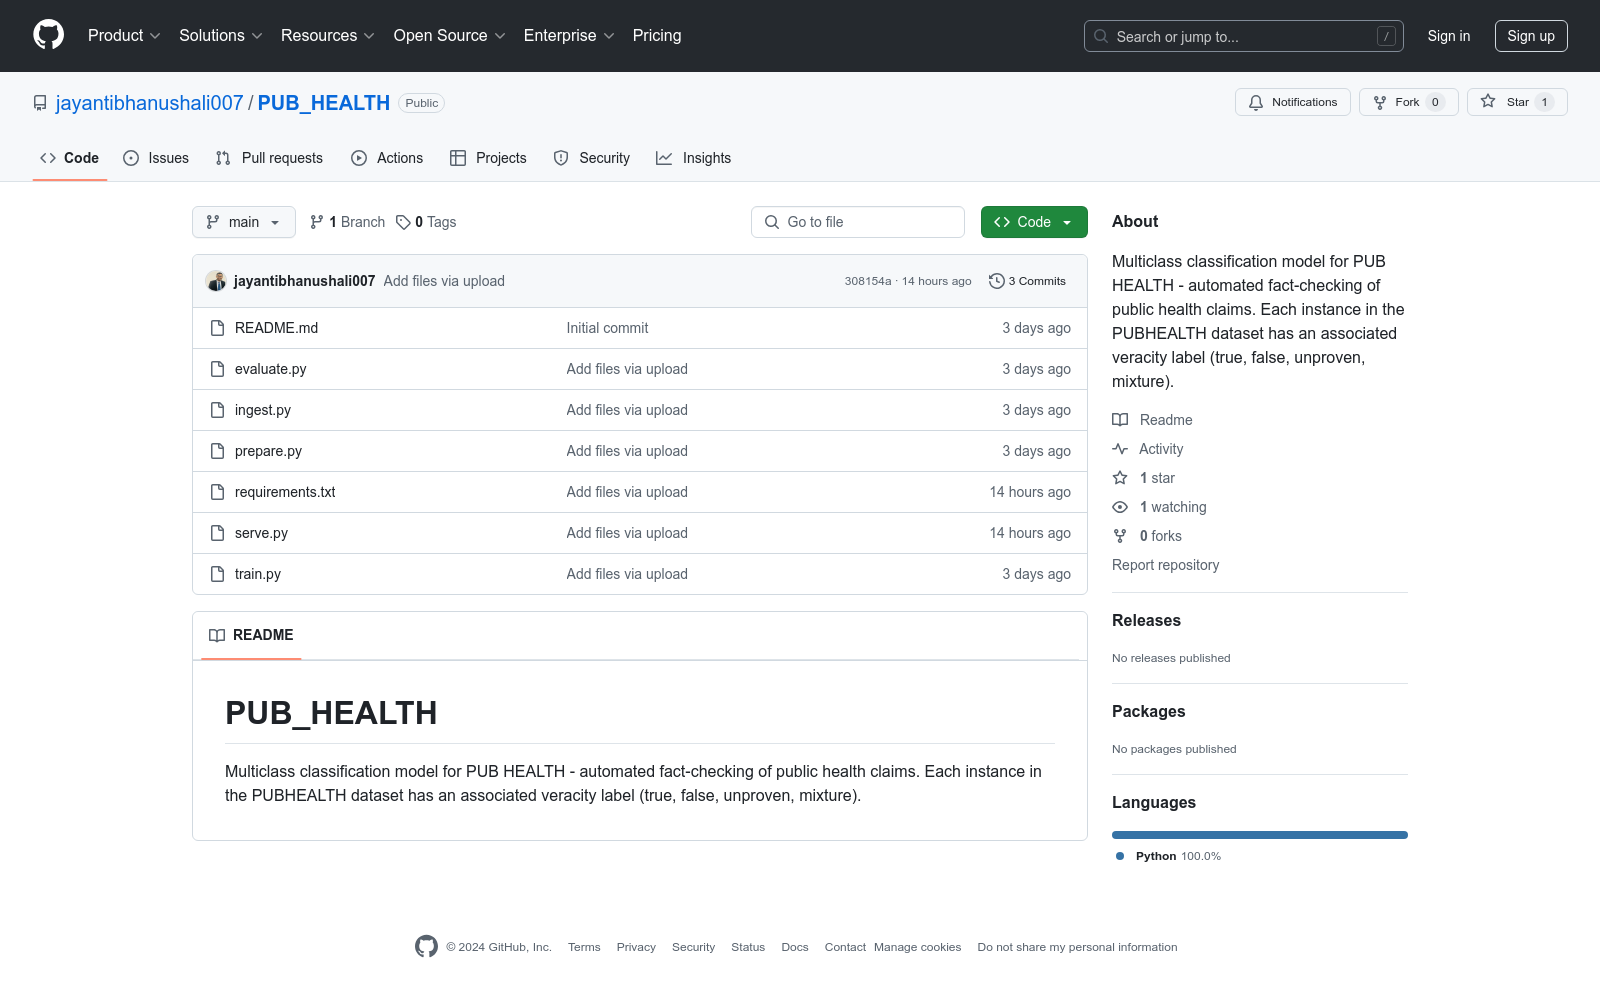
Task: Open jayantibhanushali007 owner profile link in title
Action: coord(150,103)
